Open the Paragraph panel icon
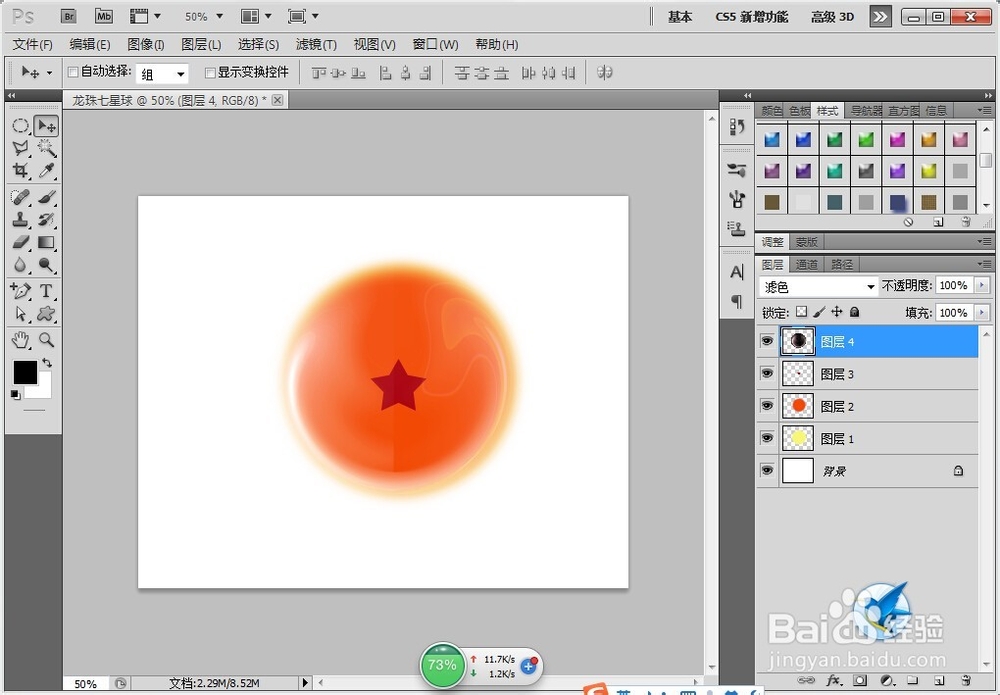 pyautogui.click(x=737, y=301)
